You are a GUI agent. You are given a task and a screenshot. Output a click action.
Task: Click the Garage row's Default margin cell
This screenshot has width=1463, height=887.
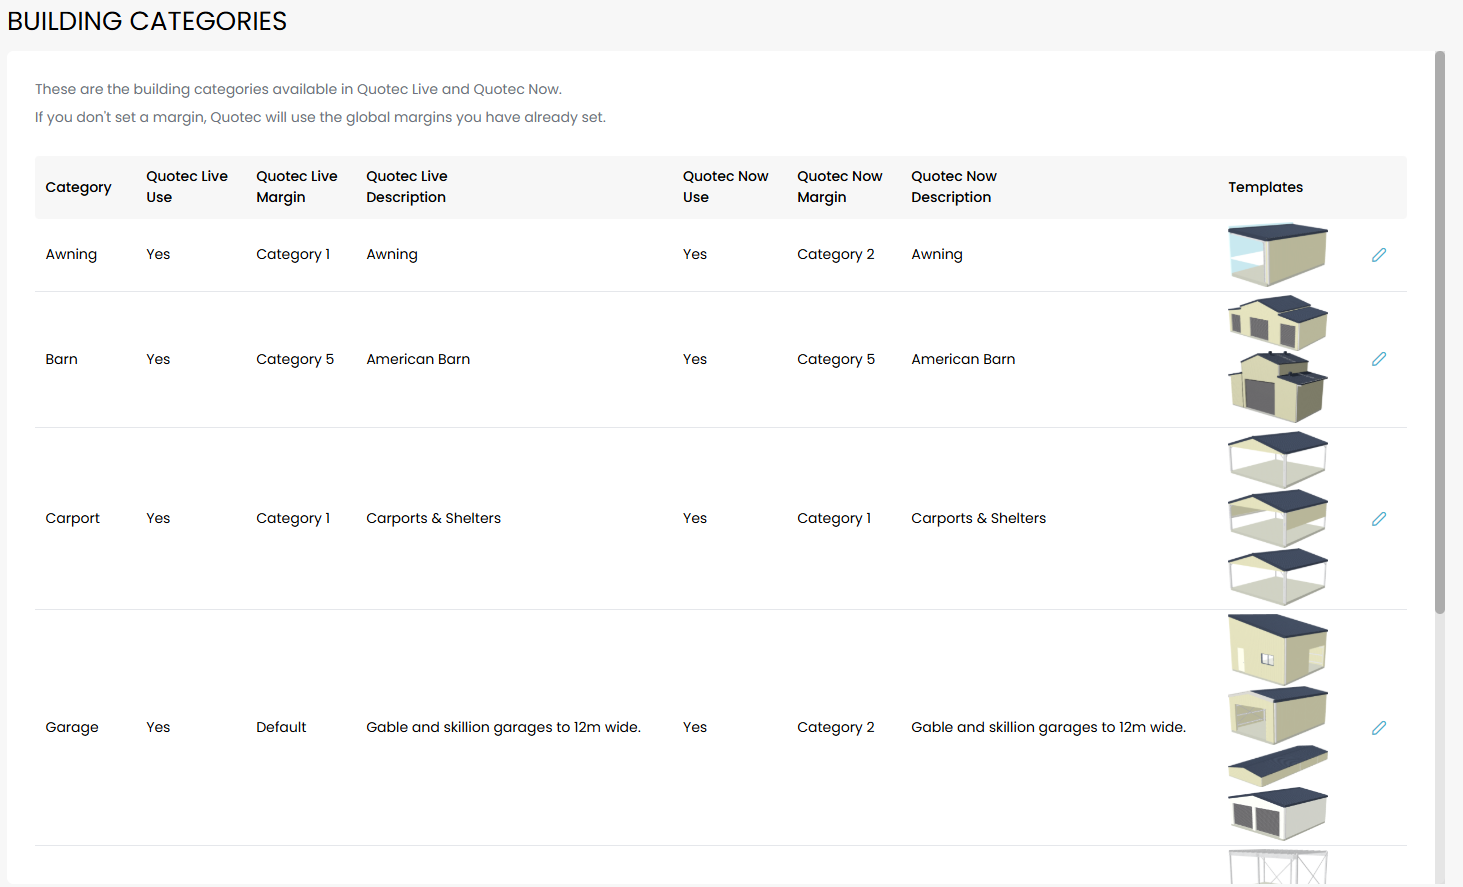click(x=281, y=728)
